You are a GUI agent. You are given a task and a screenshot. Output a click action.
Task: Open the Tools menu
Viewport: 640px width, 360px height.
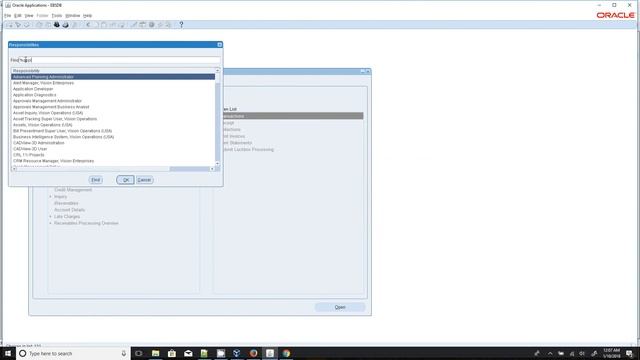tap(57, 16)
